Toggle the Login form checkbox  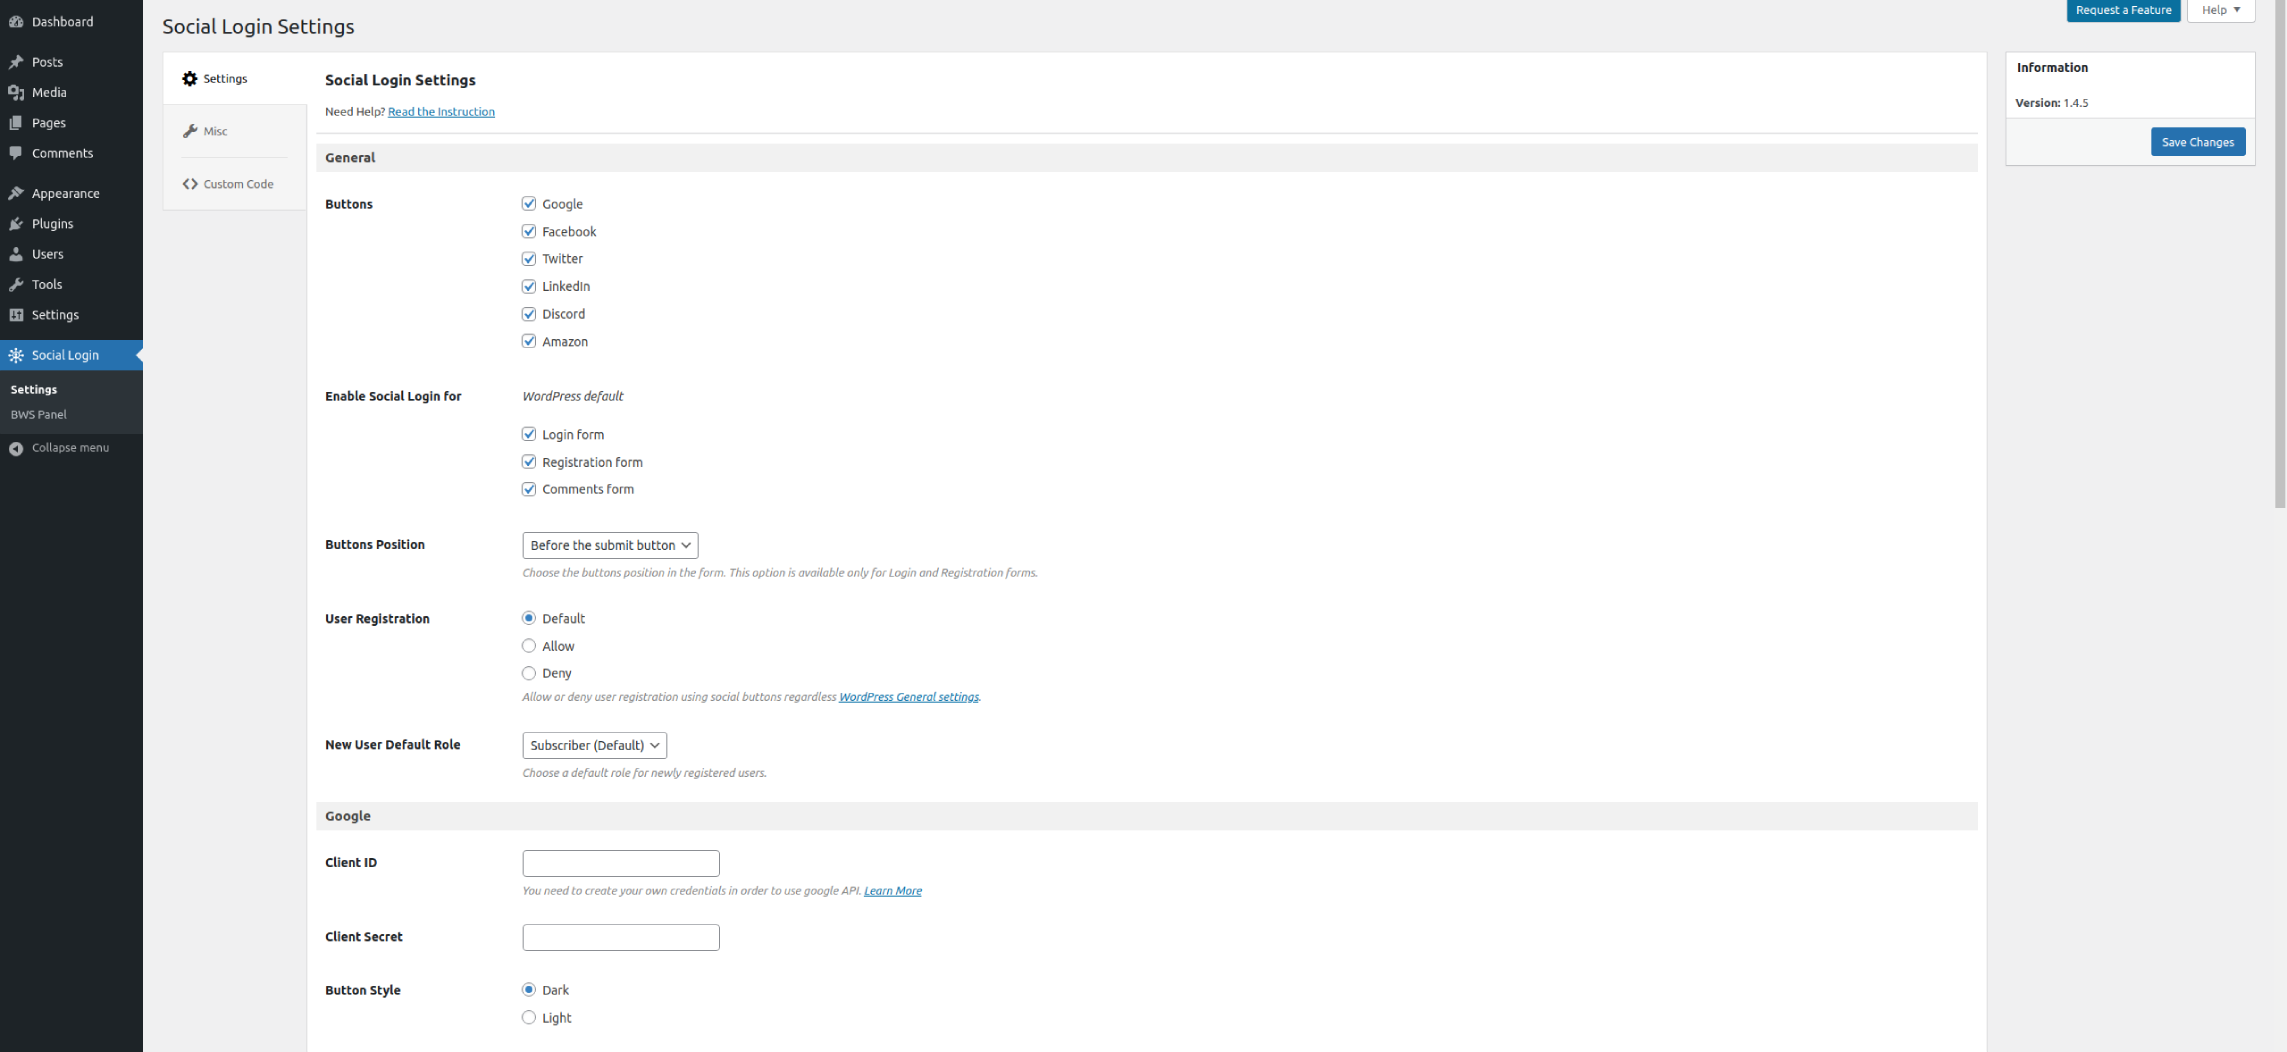[529, 434]
